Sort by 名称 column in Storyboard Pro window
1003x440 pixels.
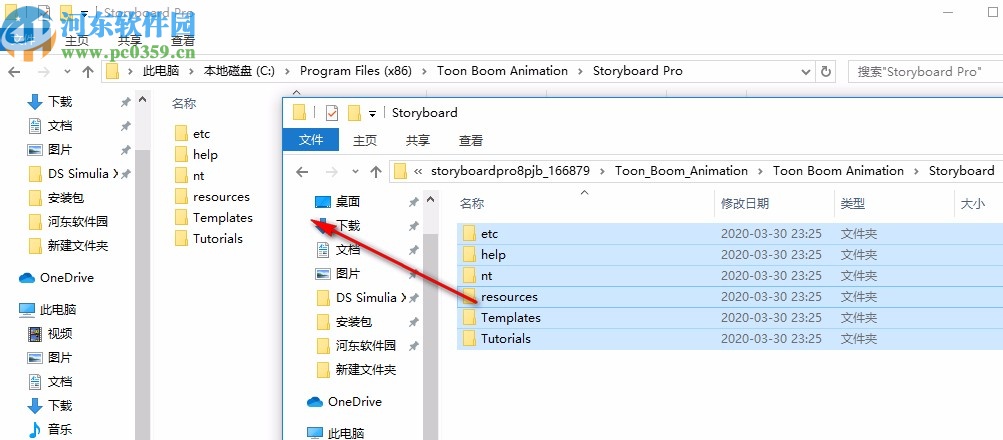tap(184, 104)
